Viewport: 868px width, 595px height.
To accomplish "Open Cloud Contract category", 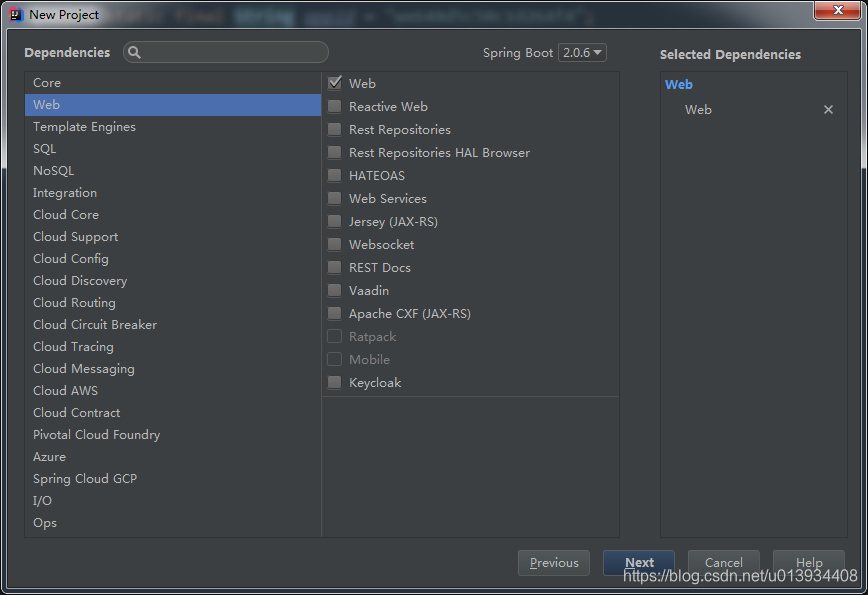I will pyautogui.click(x=173, y=412).
